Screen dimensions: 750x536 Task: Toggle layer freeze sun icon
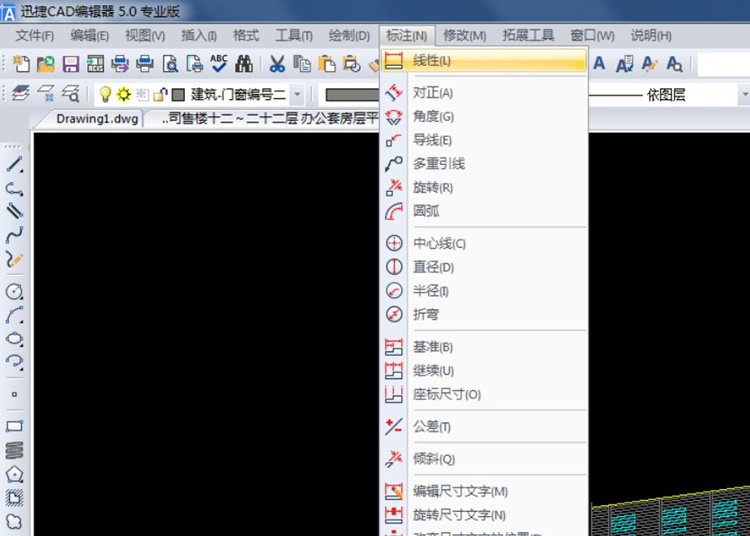coord(123,94)
